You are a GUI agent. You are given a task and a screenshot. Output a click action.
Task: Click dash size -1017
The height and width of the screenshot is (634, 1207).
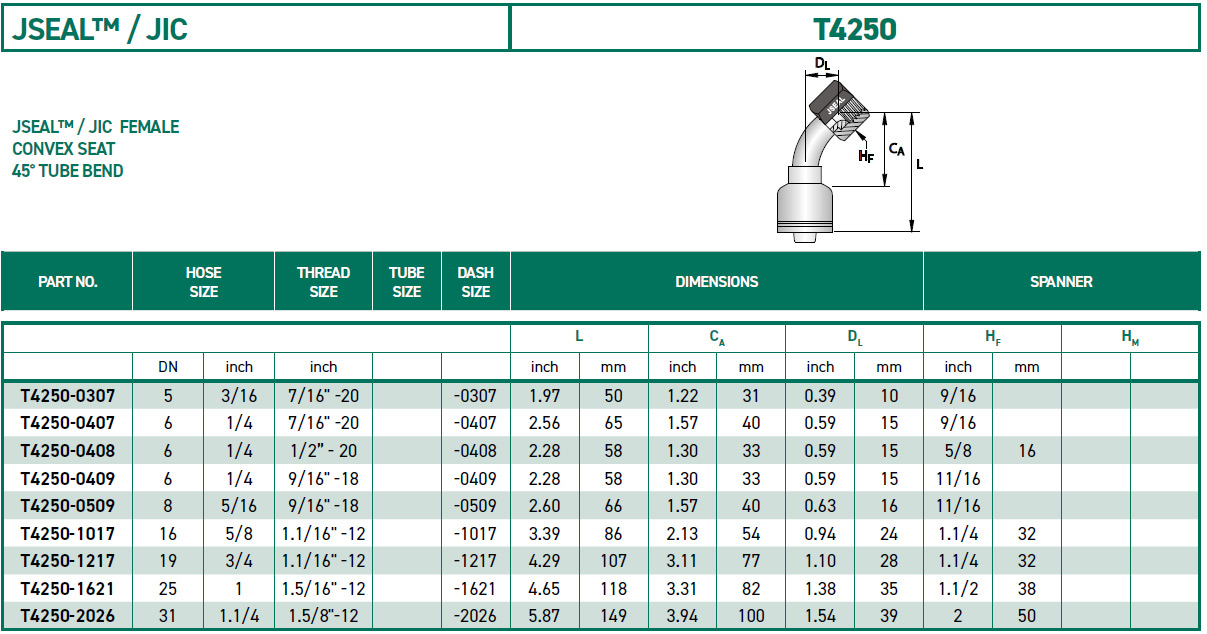point(475,533)
